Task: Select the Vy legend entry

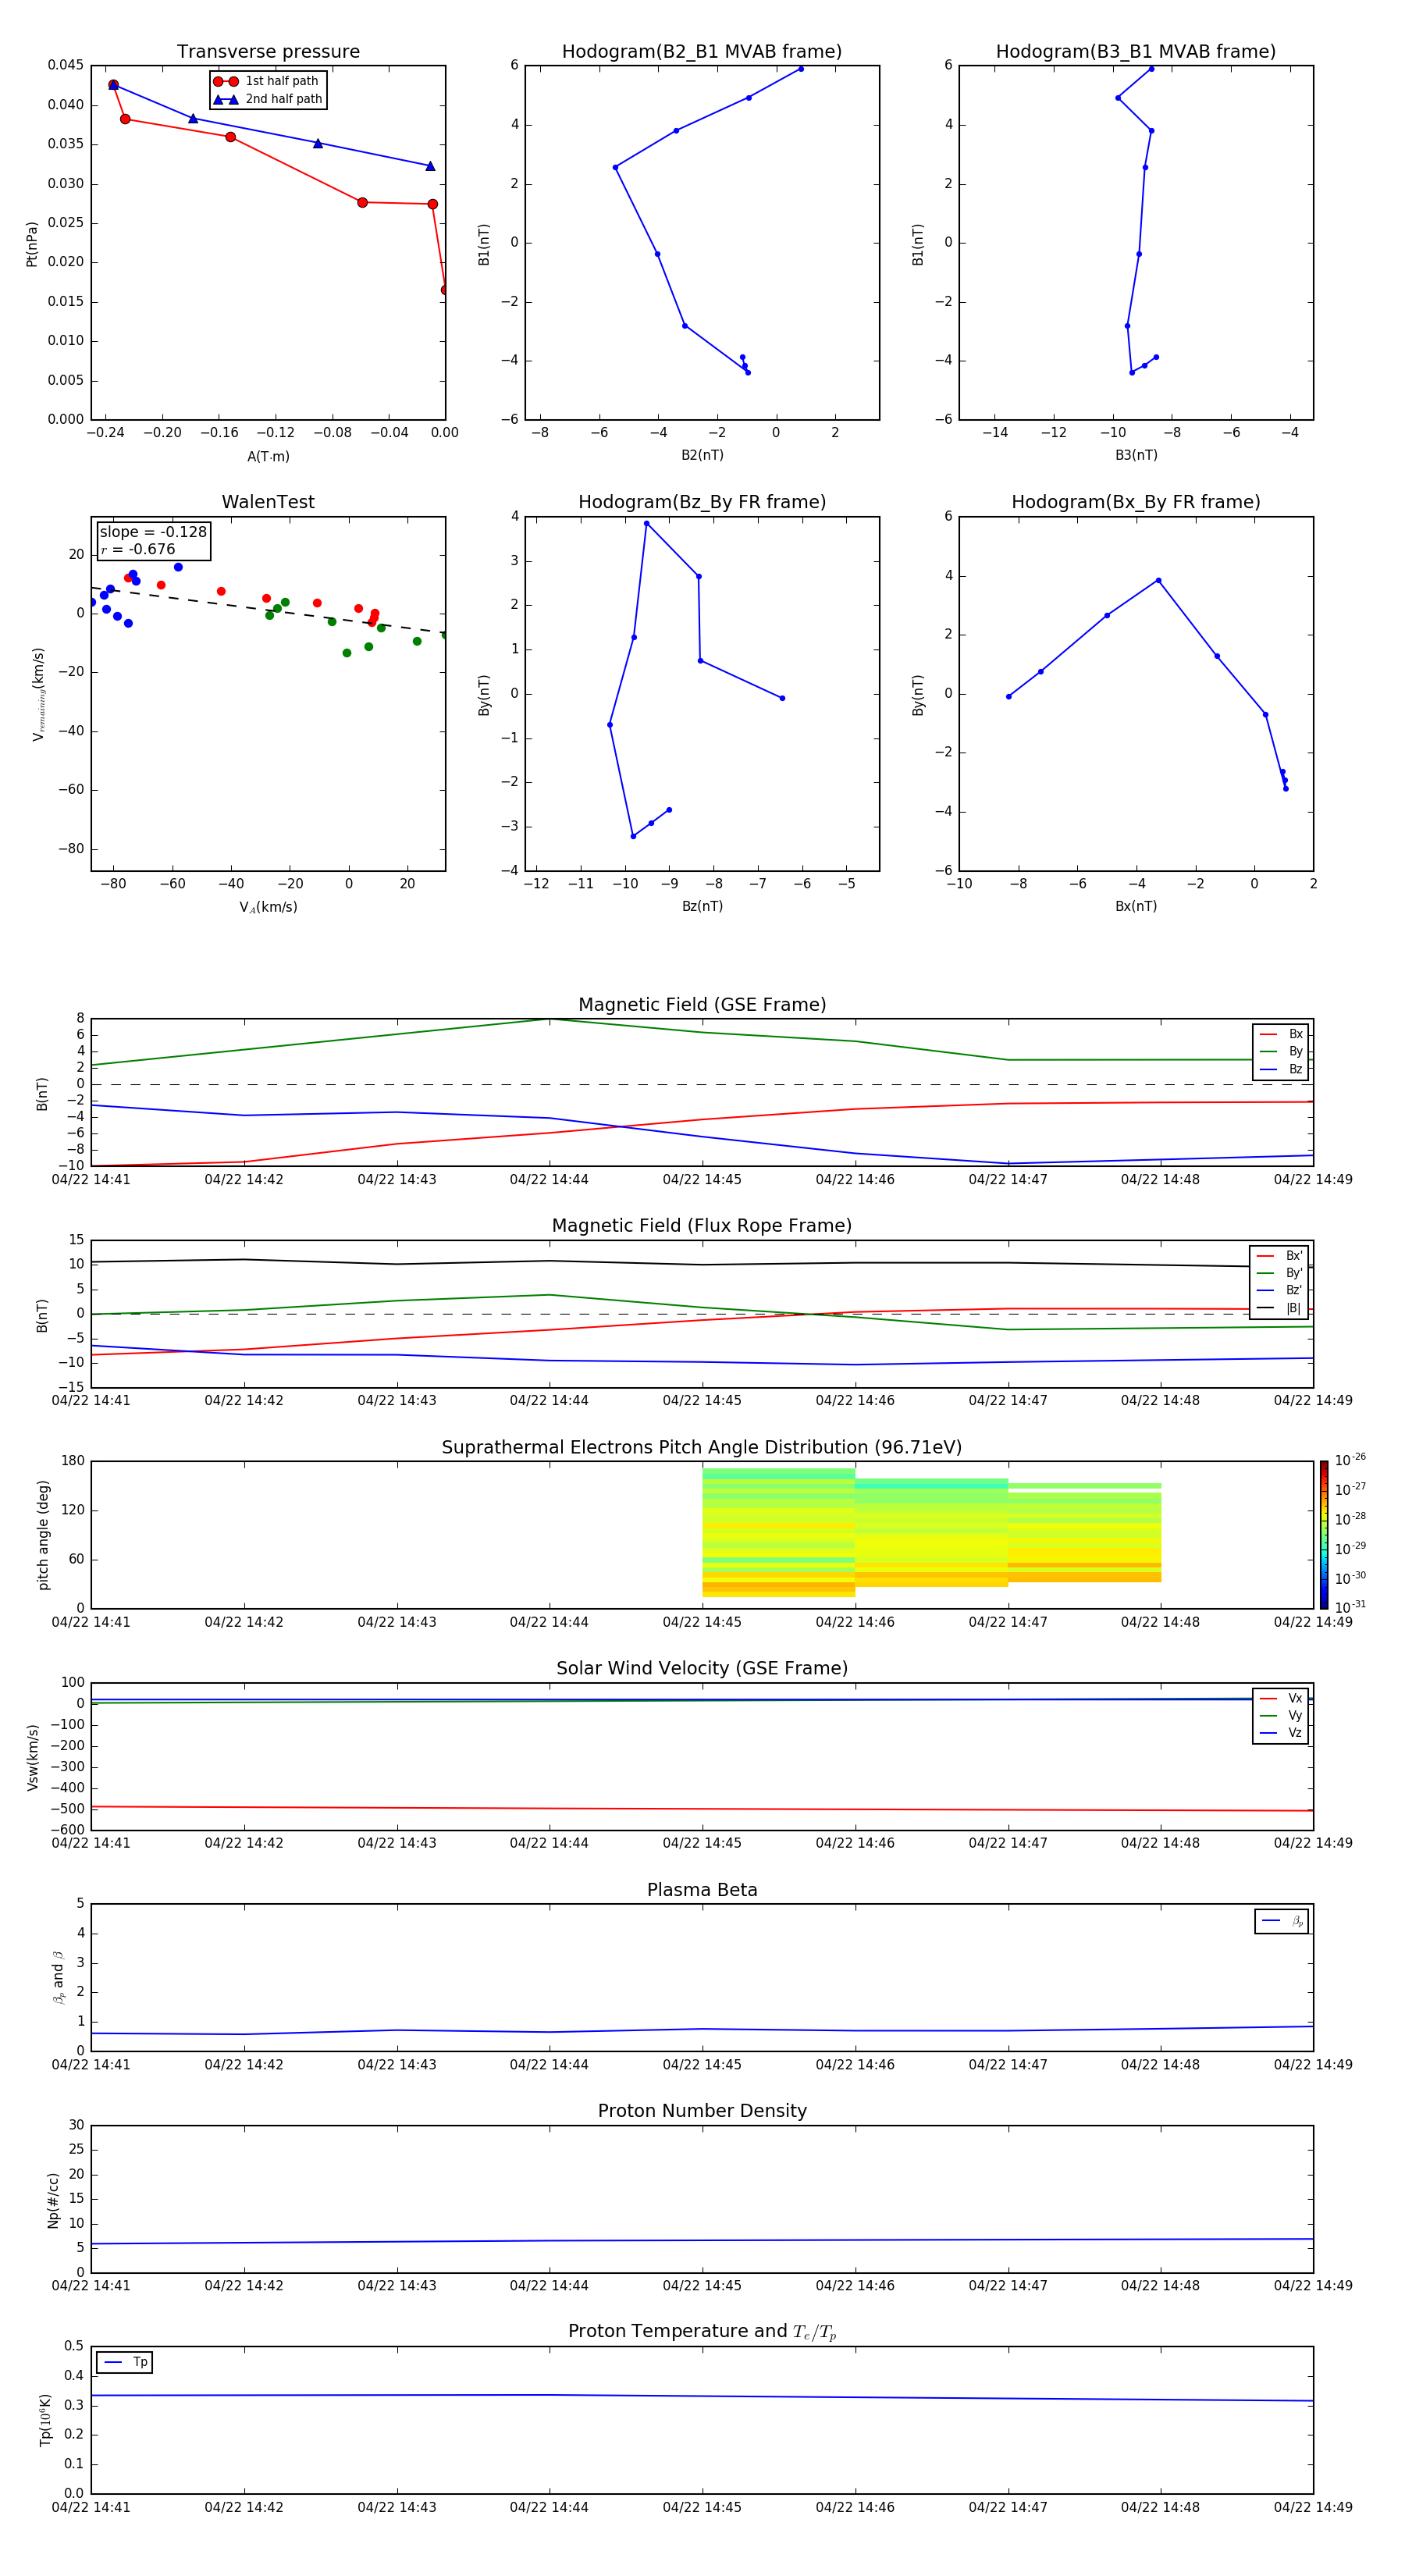Action: (x=1281, y=1715)
